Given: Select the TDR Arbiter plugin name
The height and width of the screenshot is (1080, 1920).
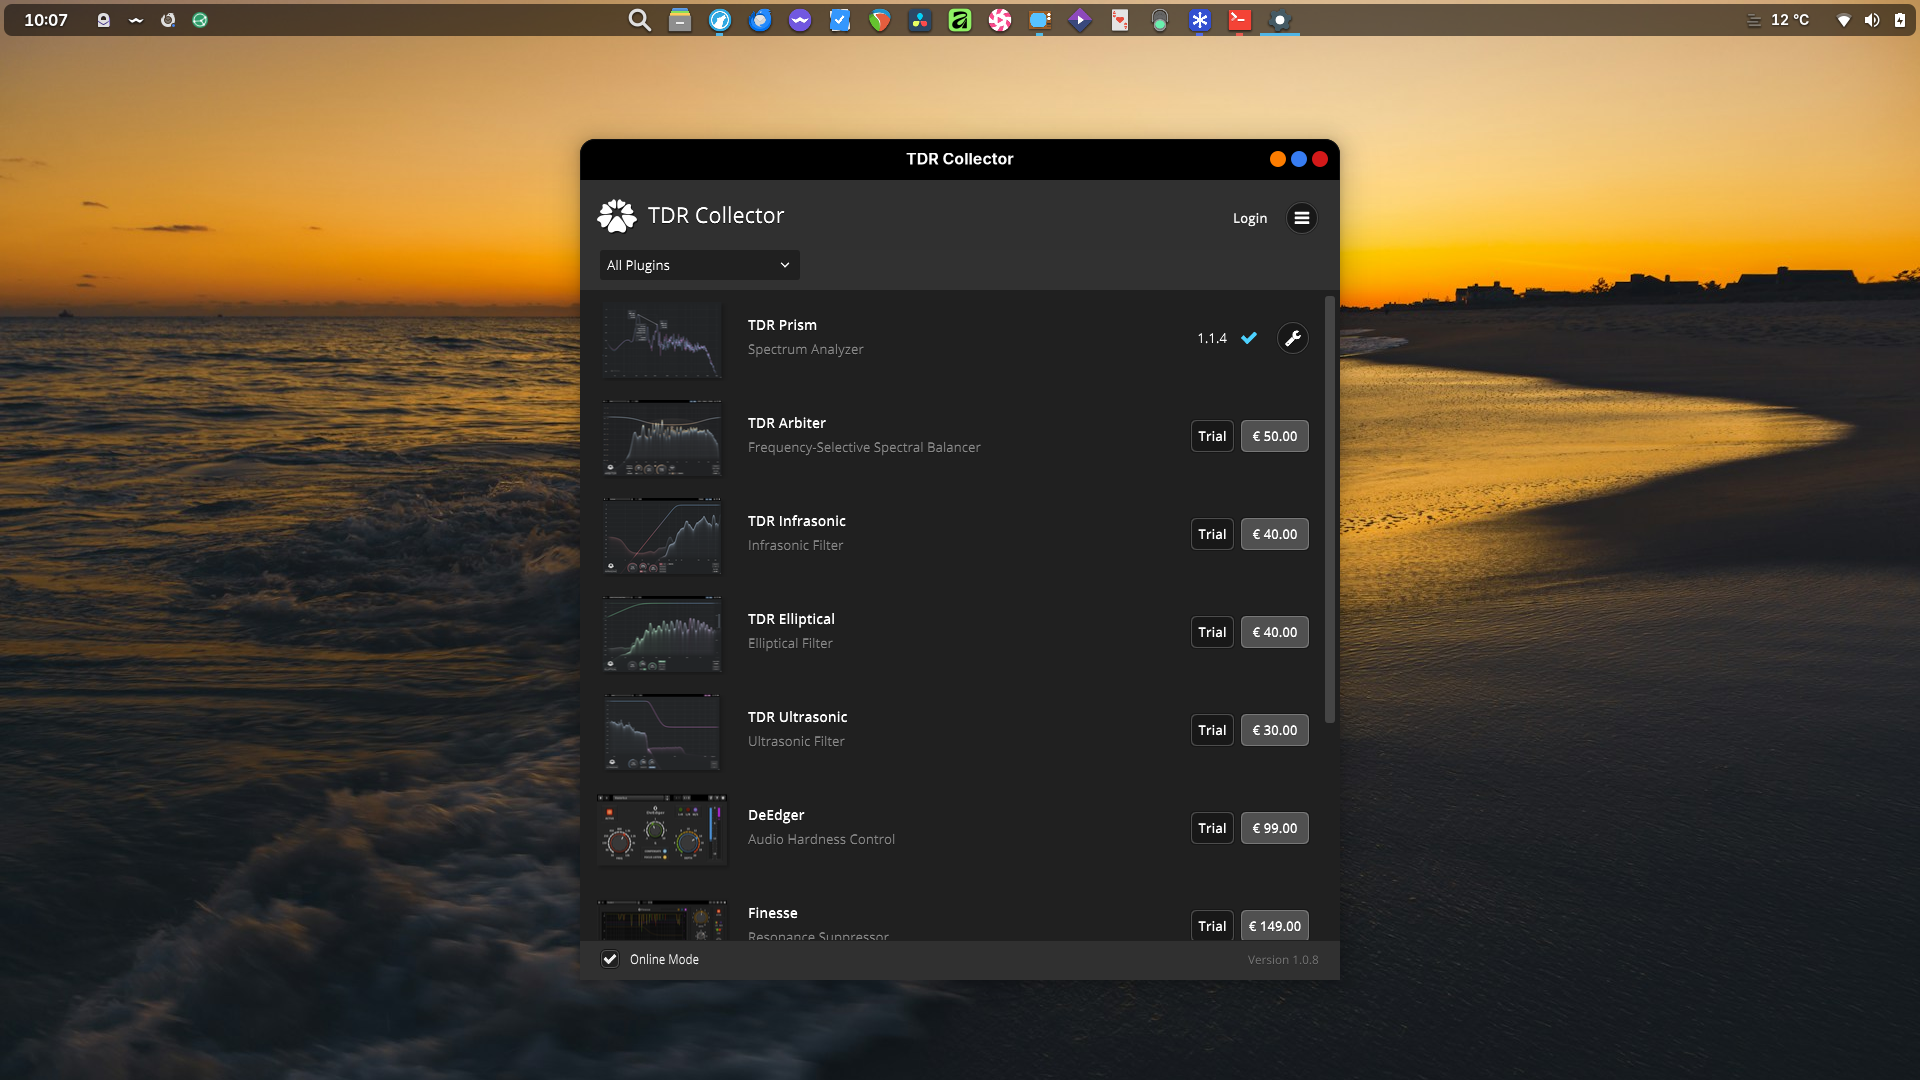Looking at the screenshot, I should pos(787,423).
